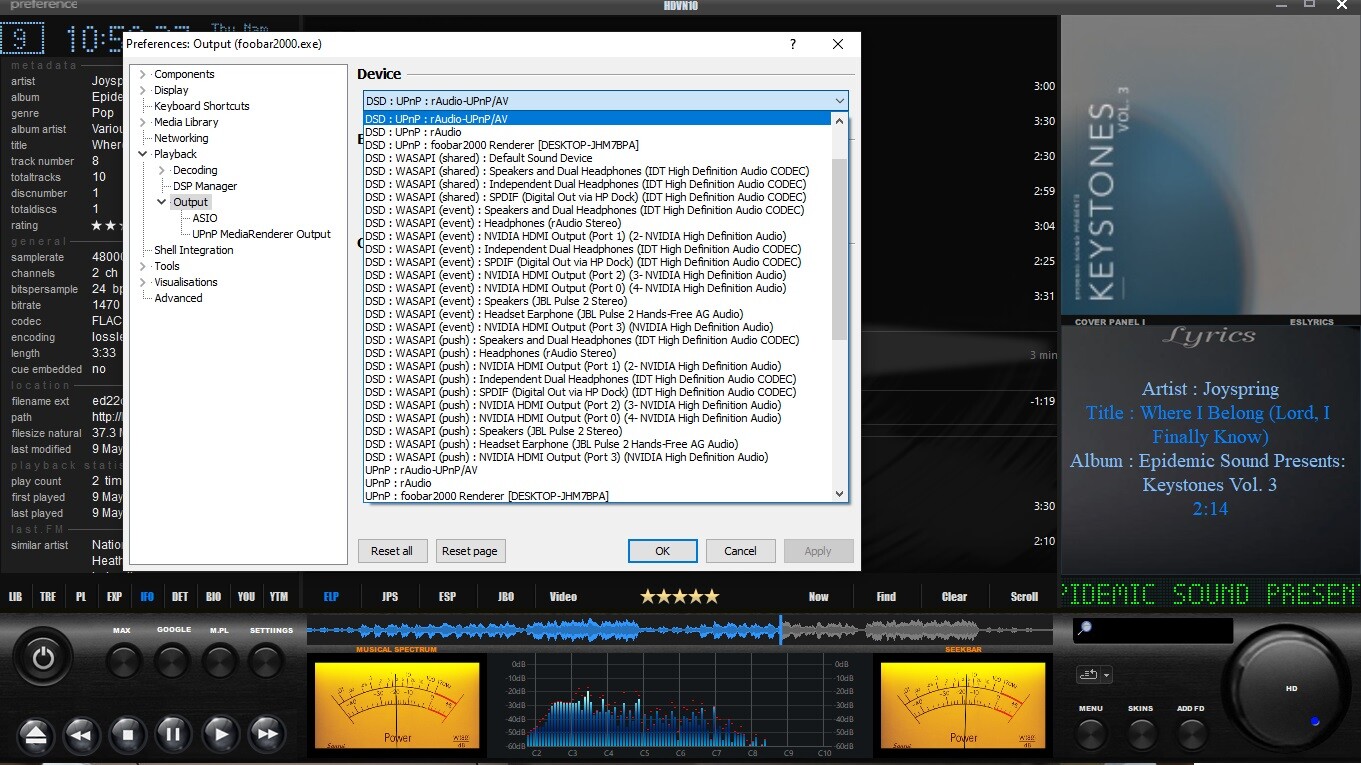
Task: Click the five-star rating bar
Action: [680, 596]
